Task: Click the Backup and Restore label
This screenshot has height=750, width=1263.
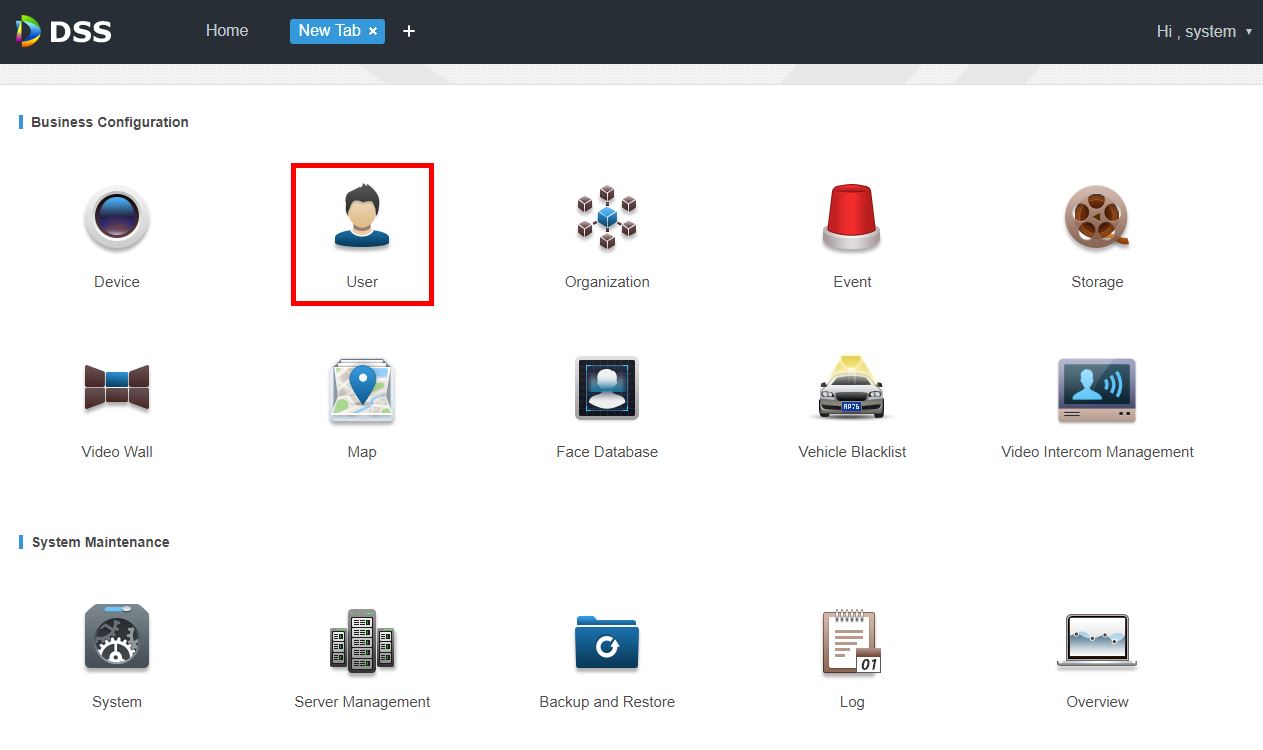Action: [x=607, y=702]
